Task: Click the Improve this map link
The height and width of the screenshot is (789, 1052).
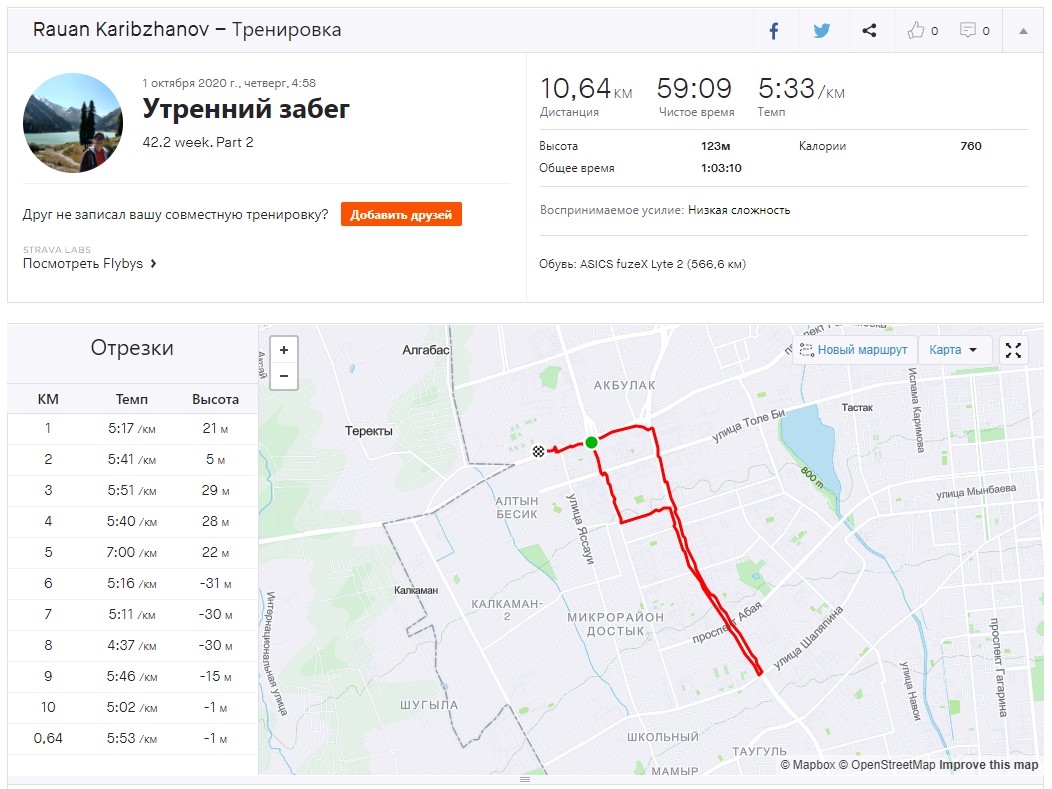Action: [x=988, y=765]
